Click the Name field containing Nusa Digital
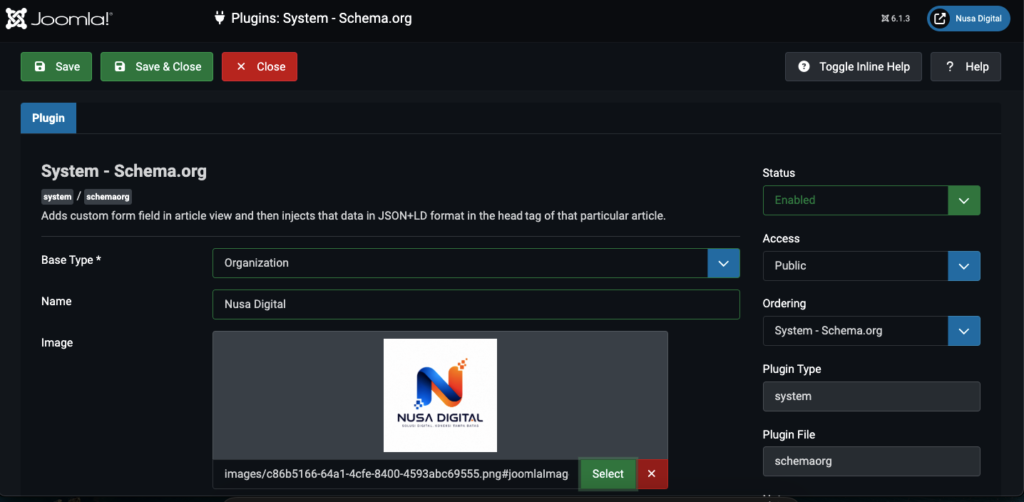The height and width of the screenshot is (502, 1024). 476,304
